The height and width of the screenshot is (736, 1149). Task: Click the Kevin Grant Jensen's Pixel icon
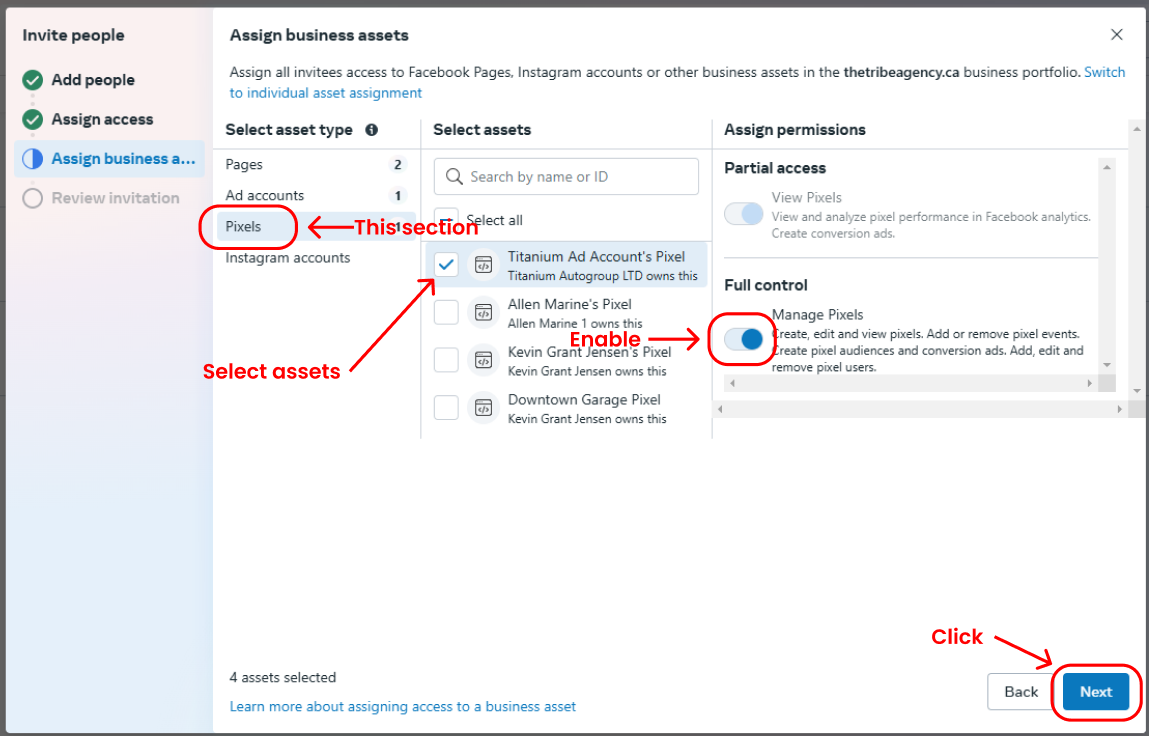coord(483,361)
